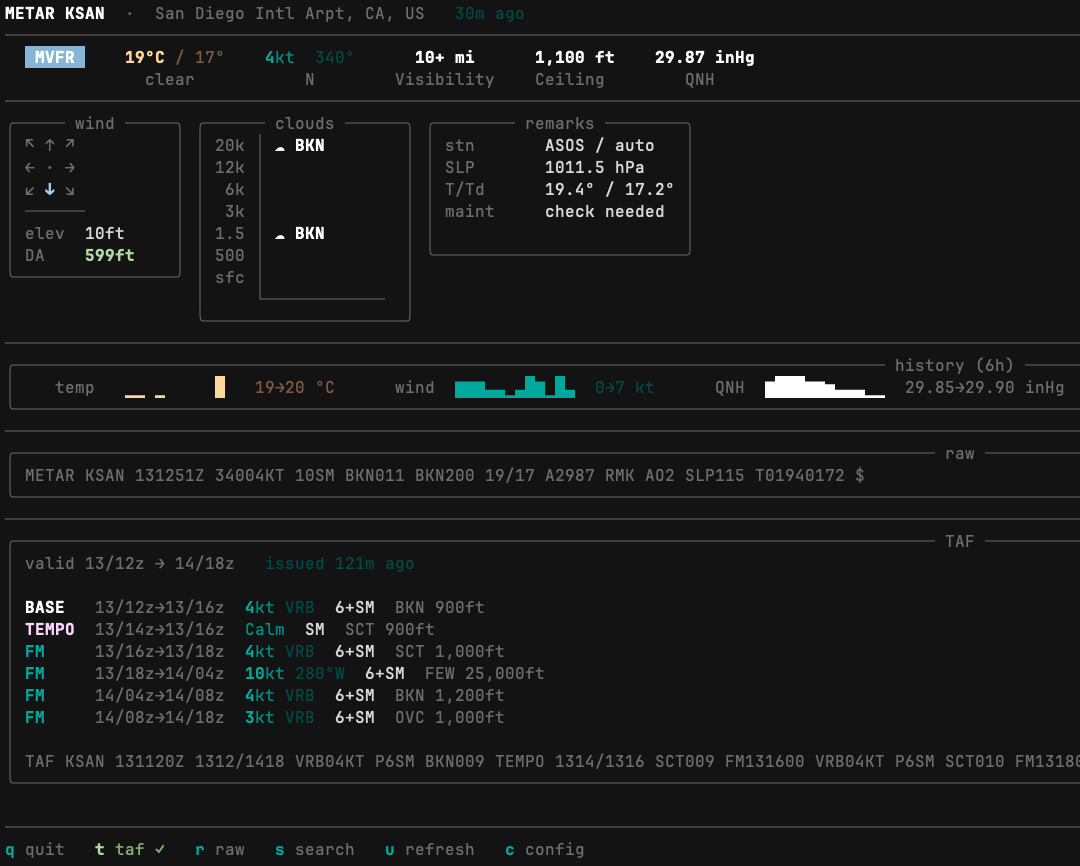The height and width of the screenshot is (866, 1080).
Task: Click the raw TAF KSAN text line
Action: point(552,761)
